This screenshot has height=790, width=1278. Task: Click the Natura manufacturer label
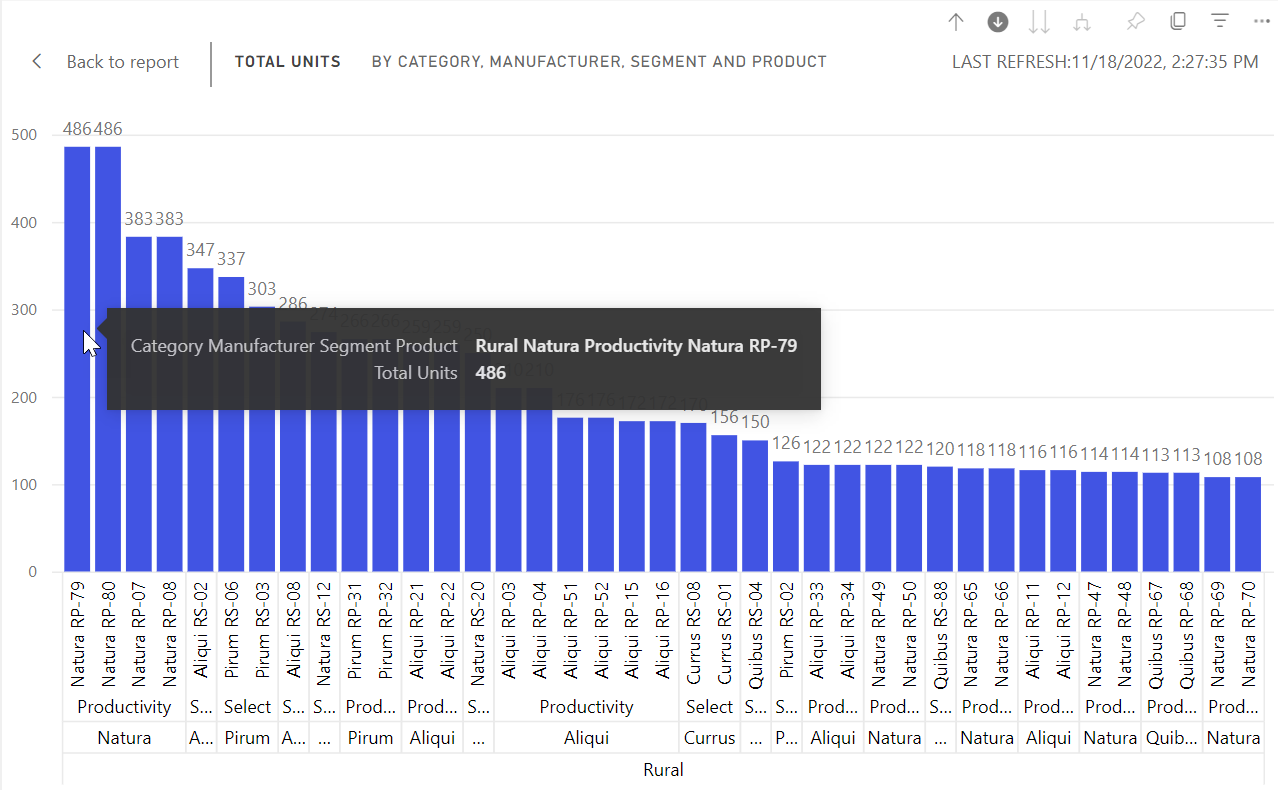pos(124,737)
